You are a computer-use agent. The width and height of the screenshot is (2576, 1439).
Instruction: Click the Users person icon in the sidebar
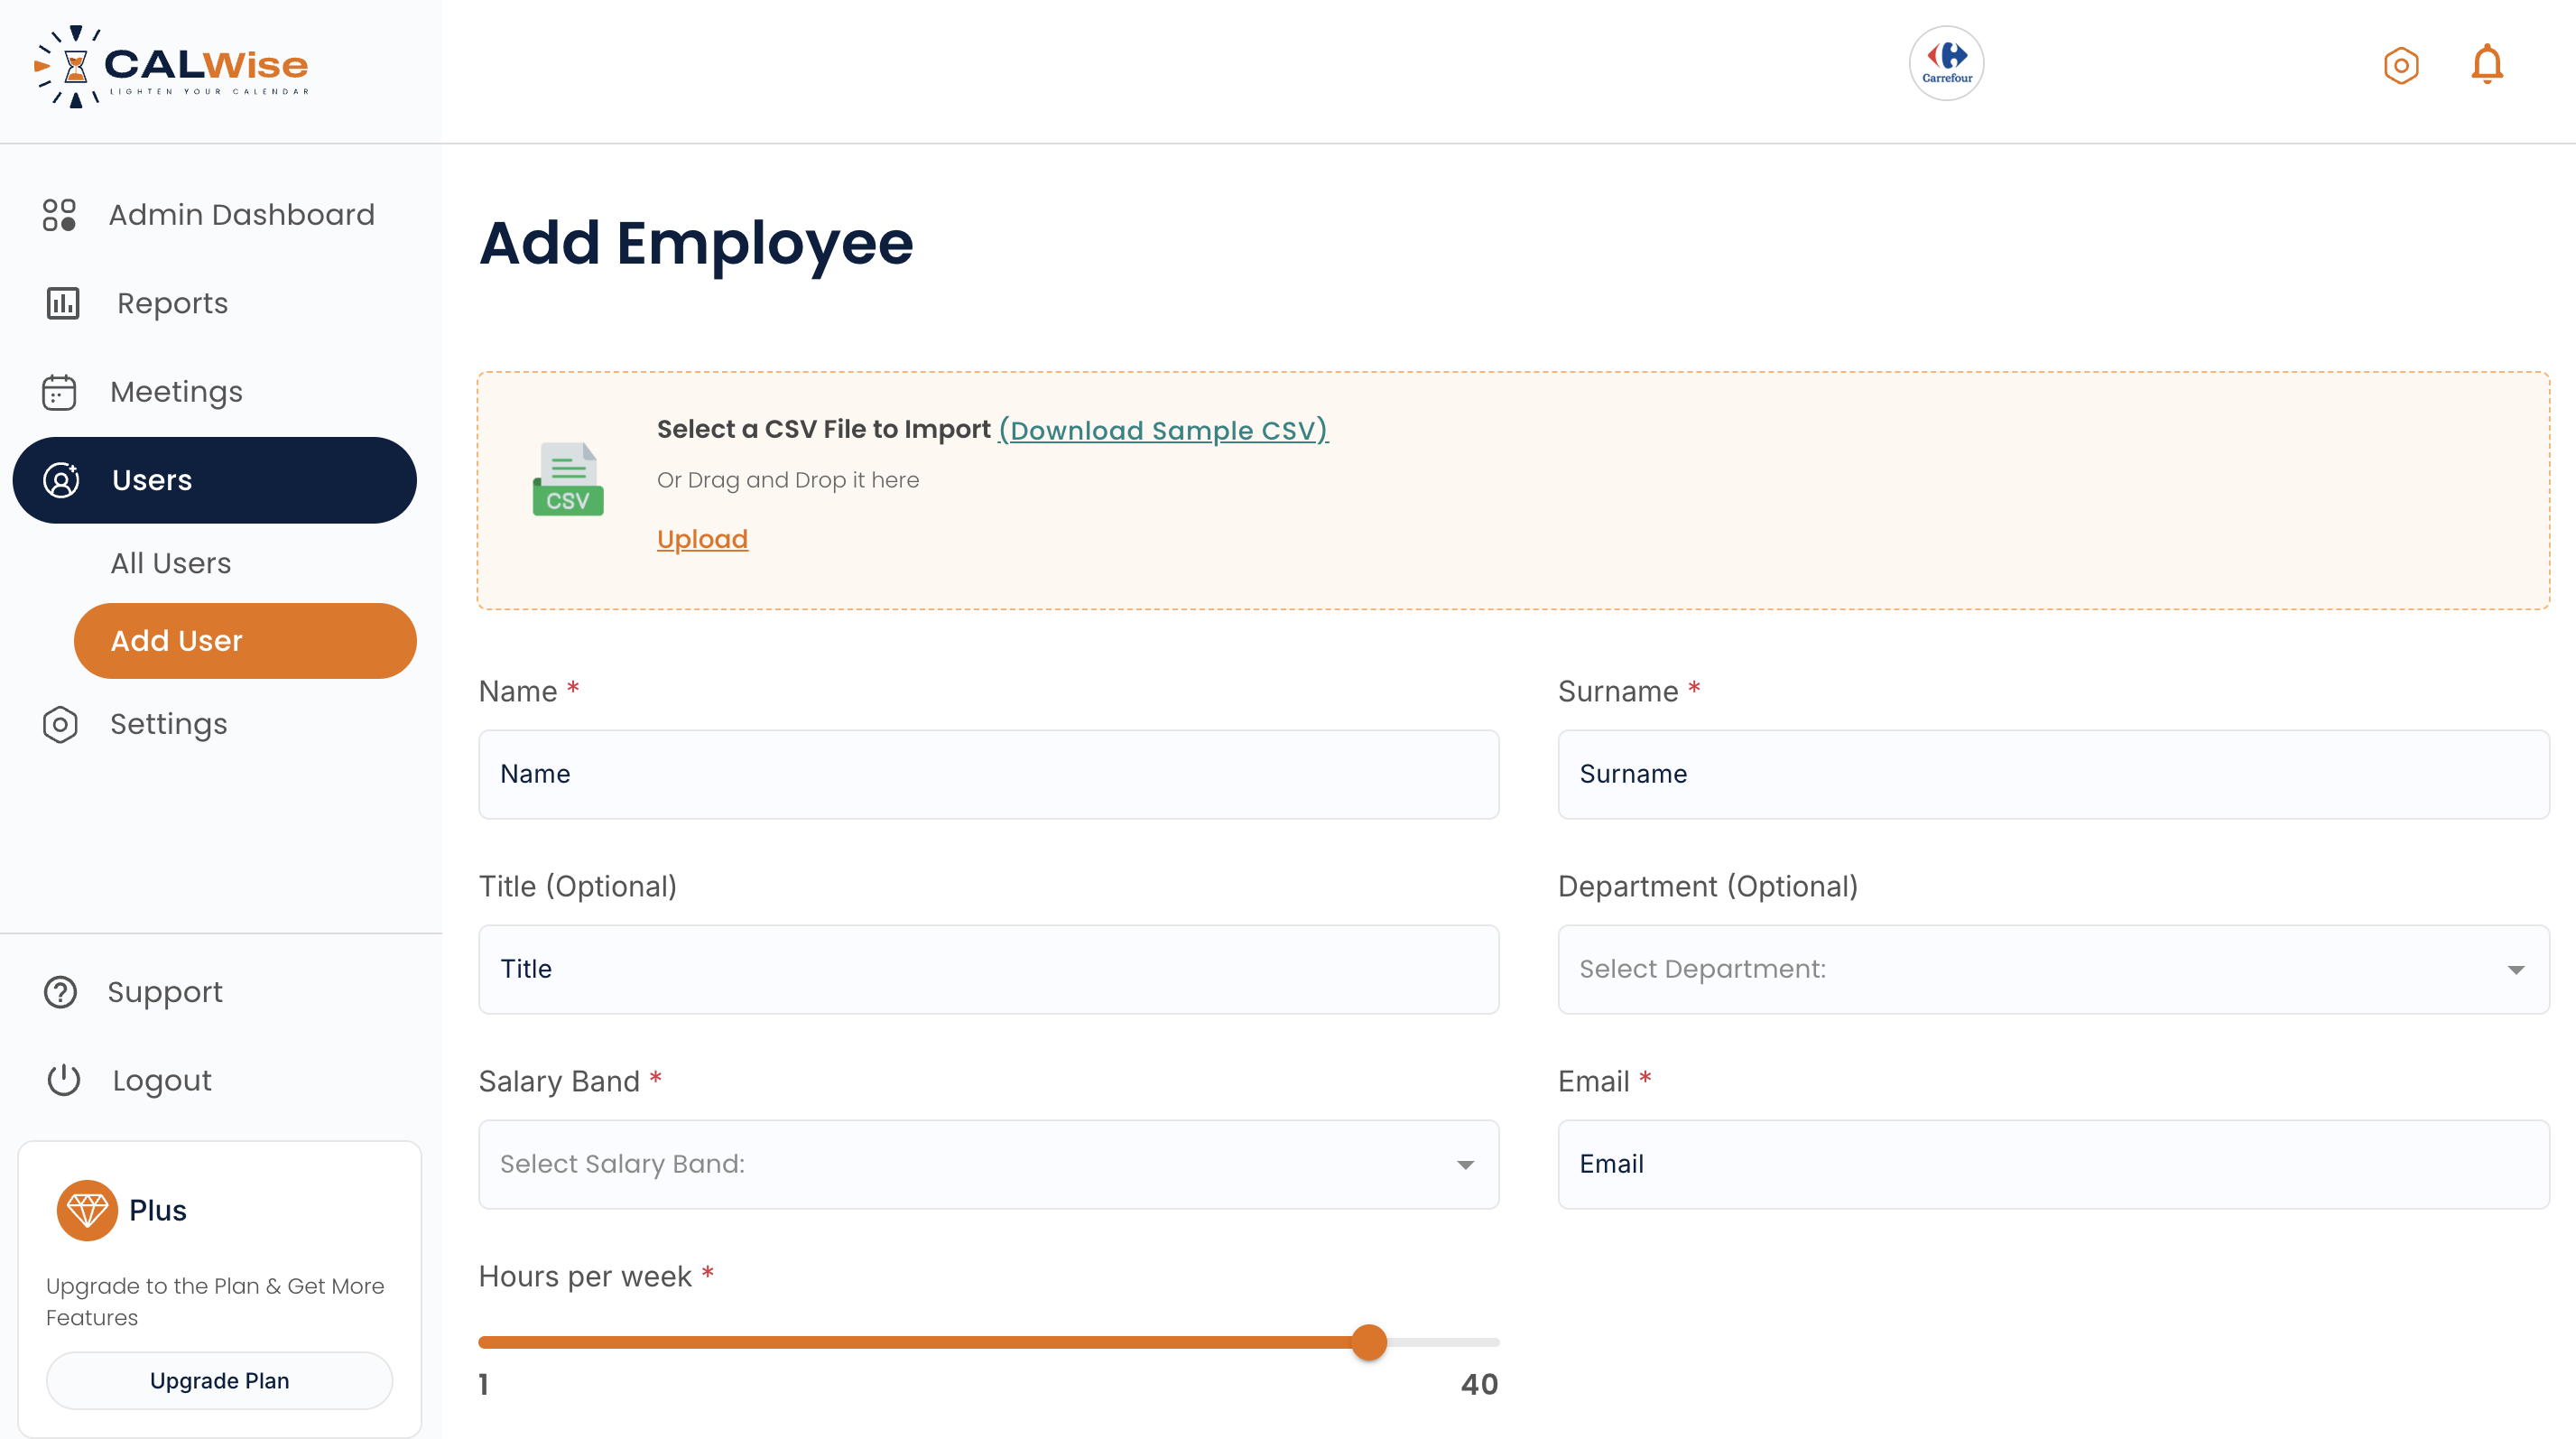pyautogui.click(x=60, y=480)
